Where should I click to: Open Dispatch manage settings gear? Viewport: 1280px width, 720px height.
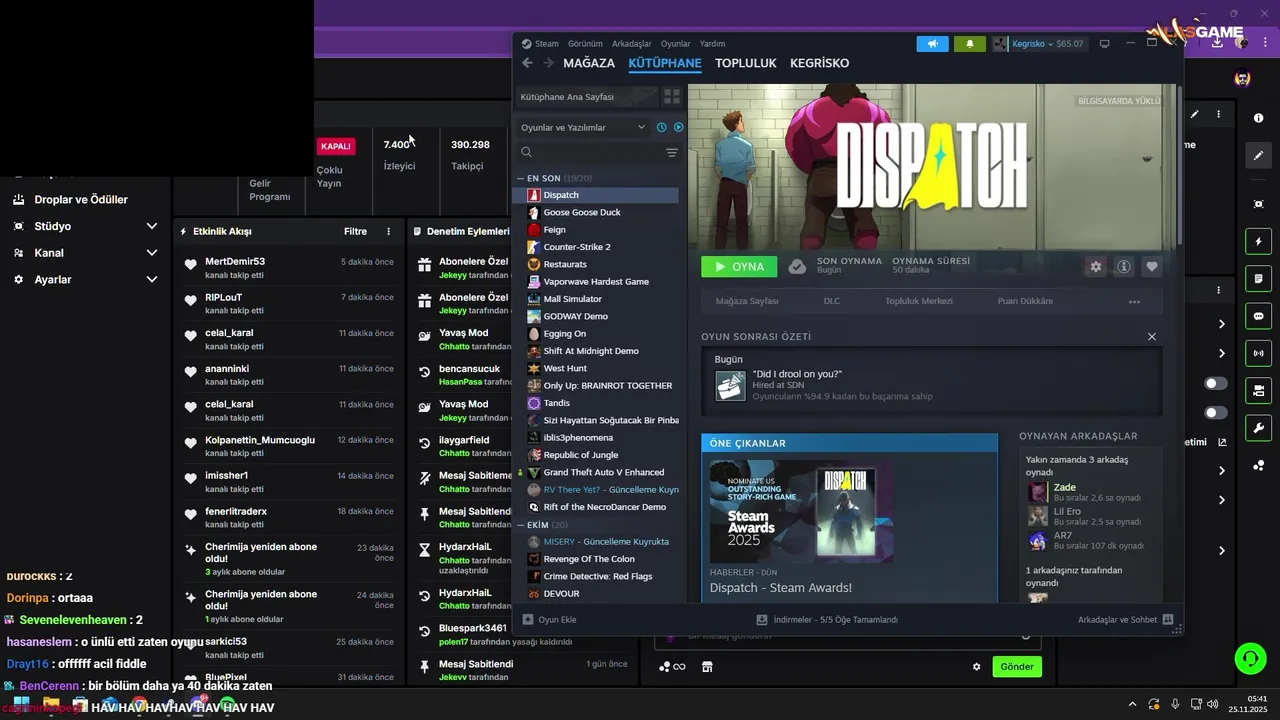(x=1096, y=267)
